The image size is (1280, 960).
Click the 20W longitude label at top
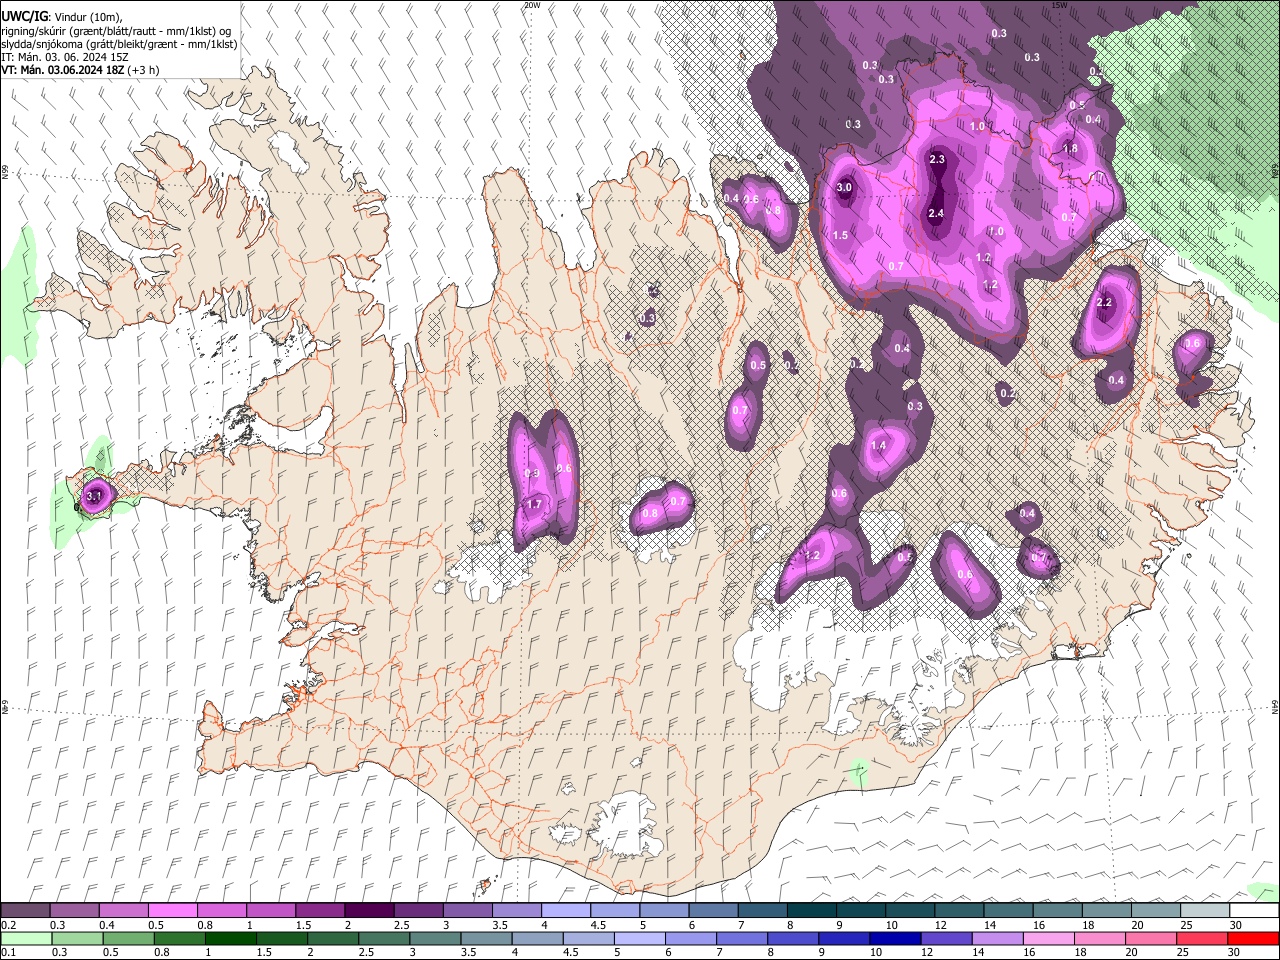(x=532, y=5)
